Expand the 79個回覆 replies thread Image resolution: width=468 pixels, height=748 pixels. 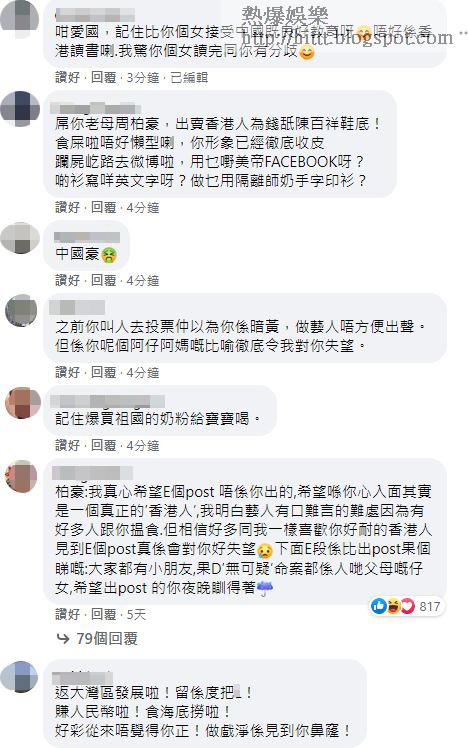point(106,638)
